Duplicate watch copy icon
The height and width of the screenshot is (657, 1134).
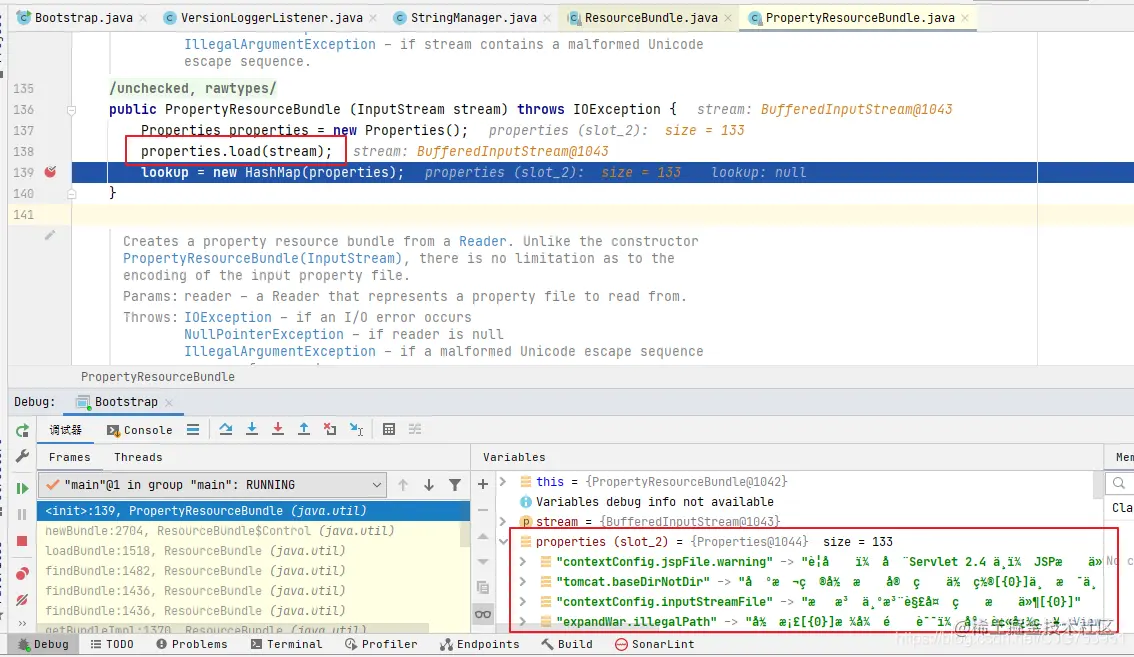[x=483, y=588]
